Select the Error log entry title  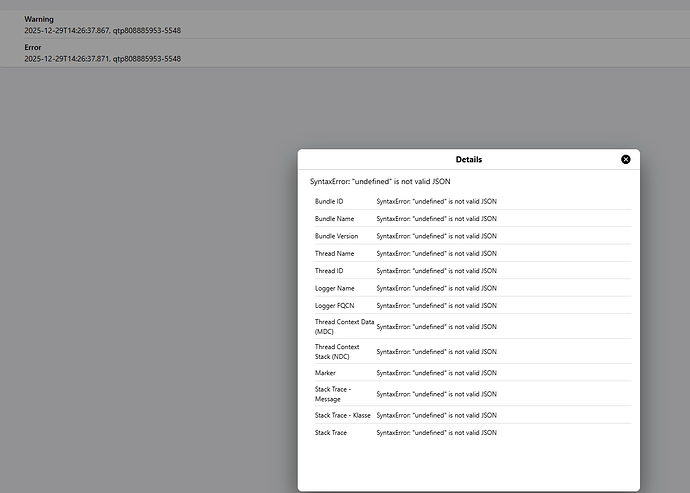click(33, 47)
